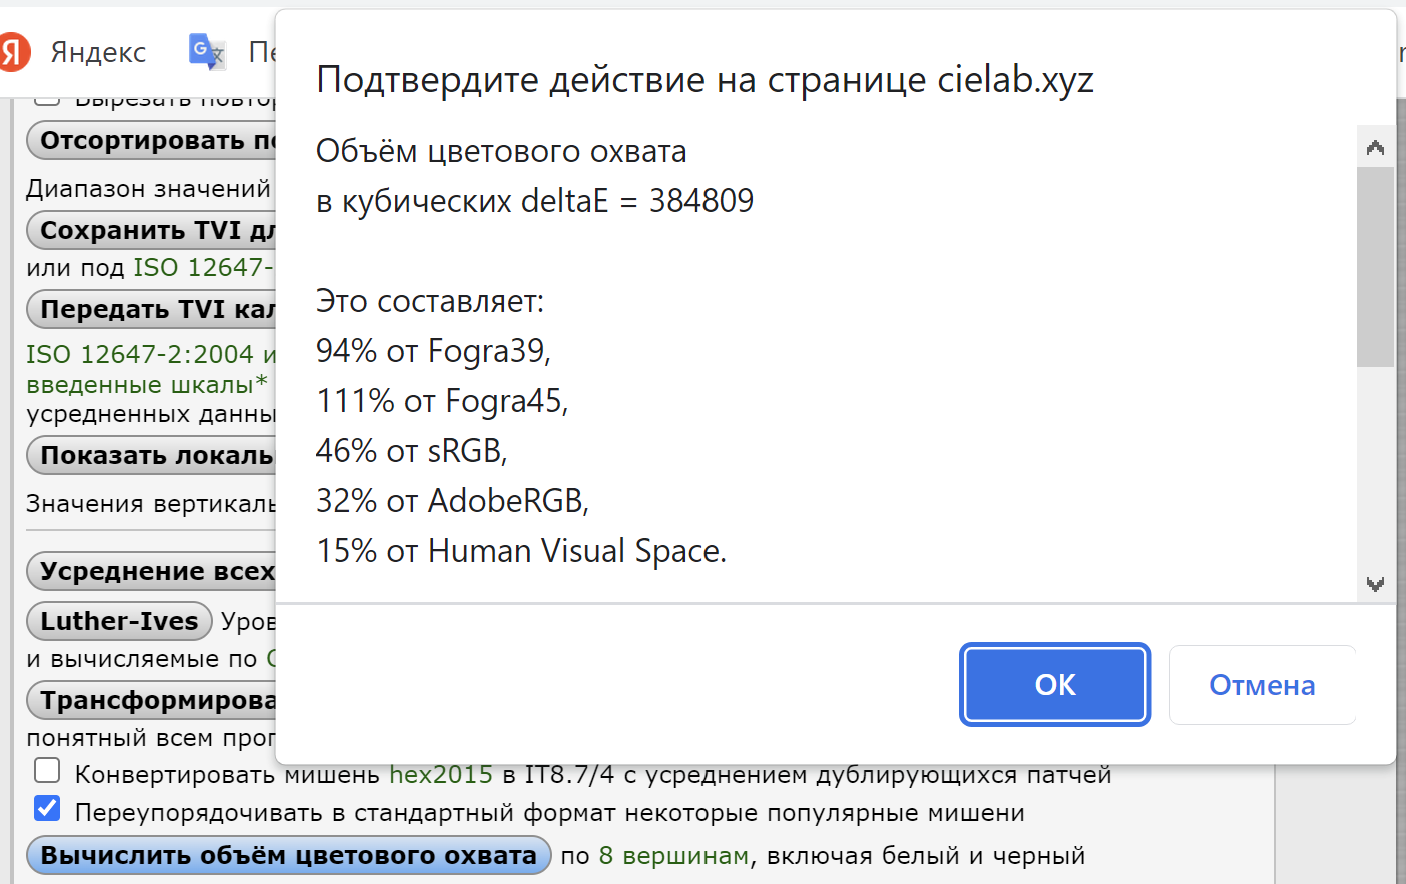Image resolution: width=1406 pixels, height=884 pixels.
Task: Click the Передать TVI button
Action: point(152,310)
